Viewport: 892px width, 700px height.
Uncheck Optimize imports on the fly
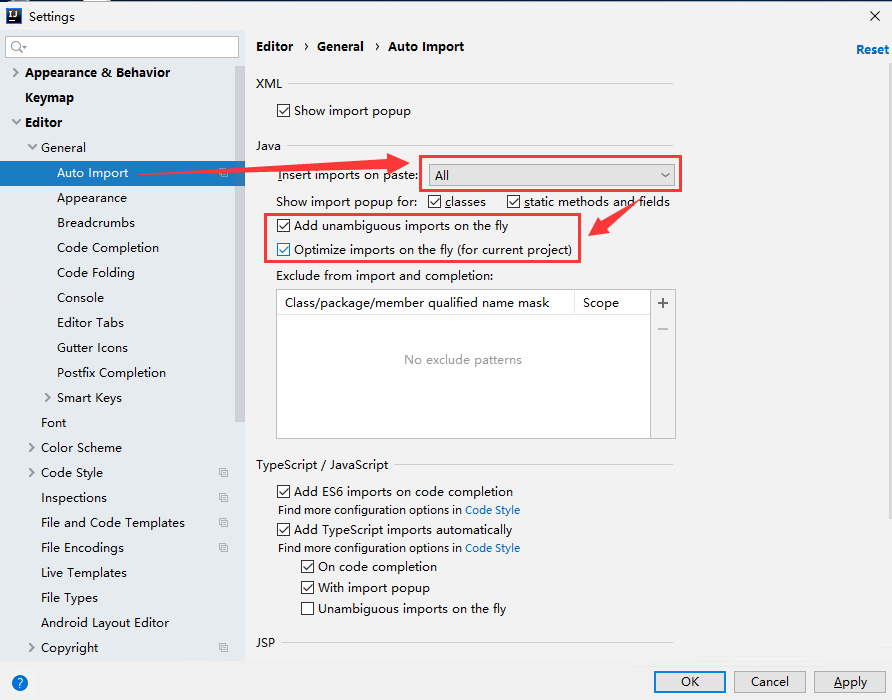tap(283, 250)
